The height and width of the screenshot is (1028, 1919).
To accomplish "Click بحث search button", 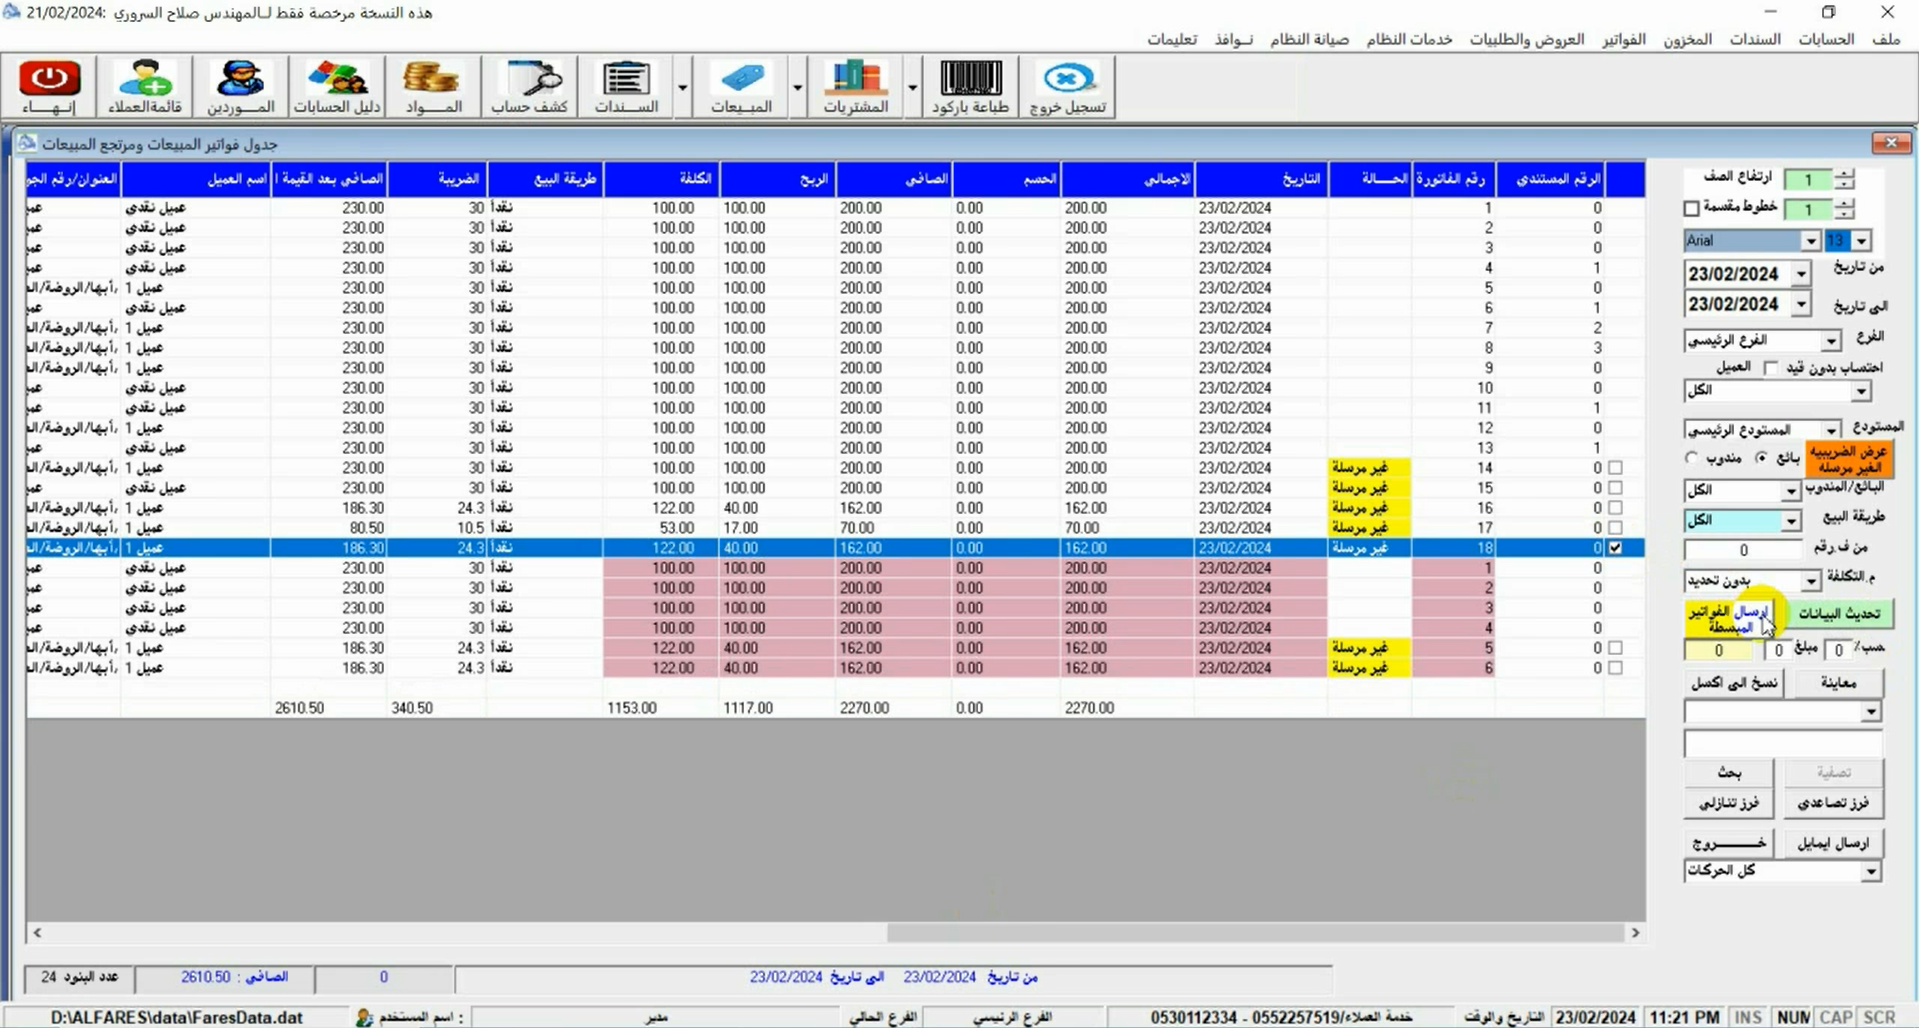I will (x=1729, y=772).
